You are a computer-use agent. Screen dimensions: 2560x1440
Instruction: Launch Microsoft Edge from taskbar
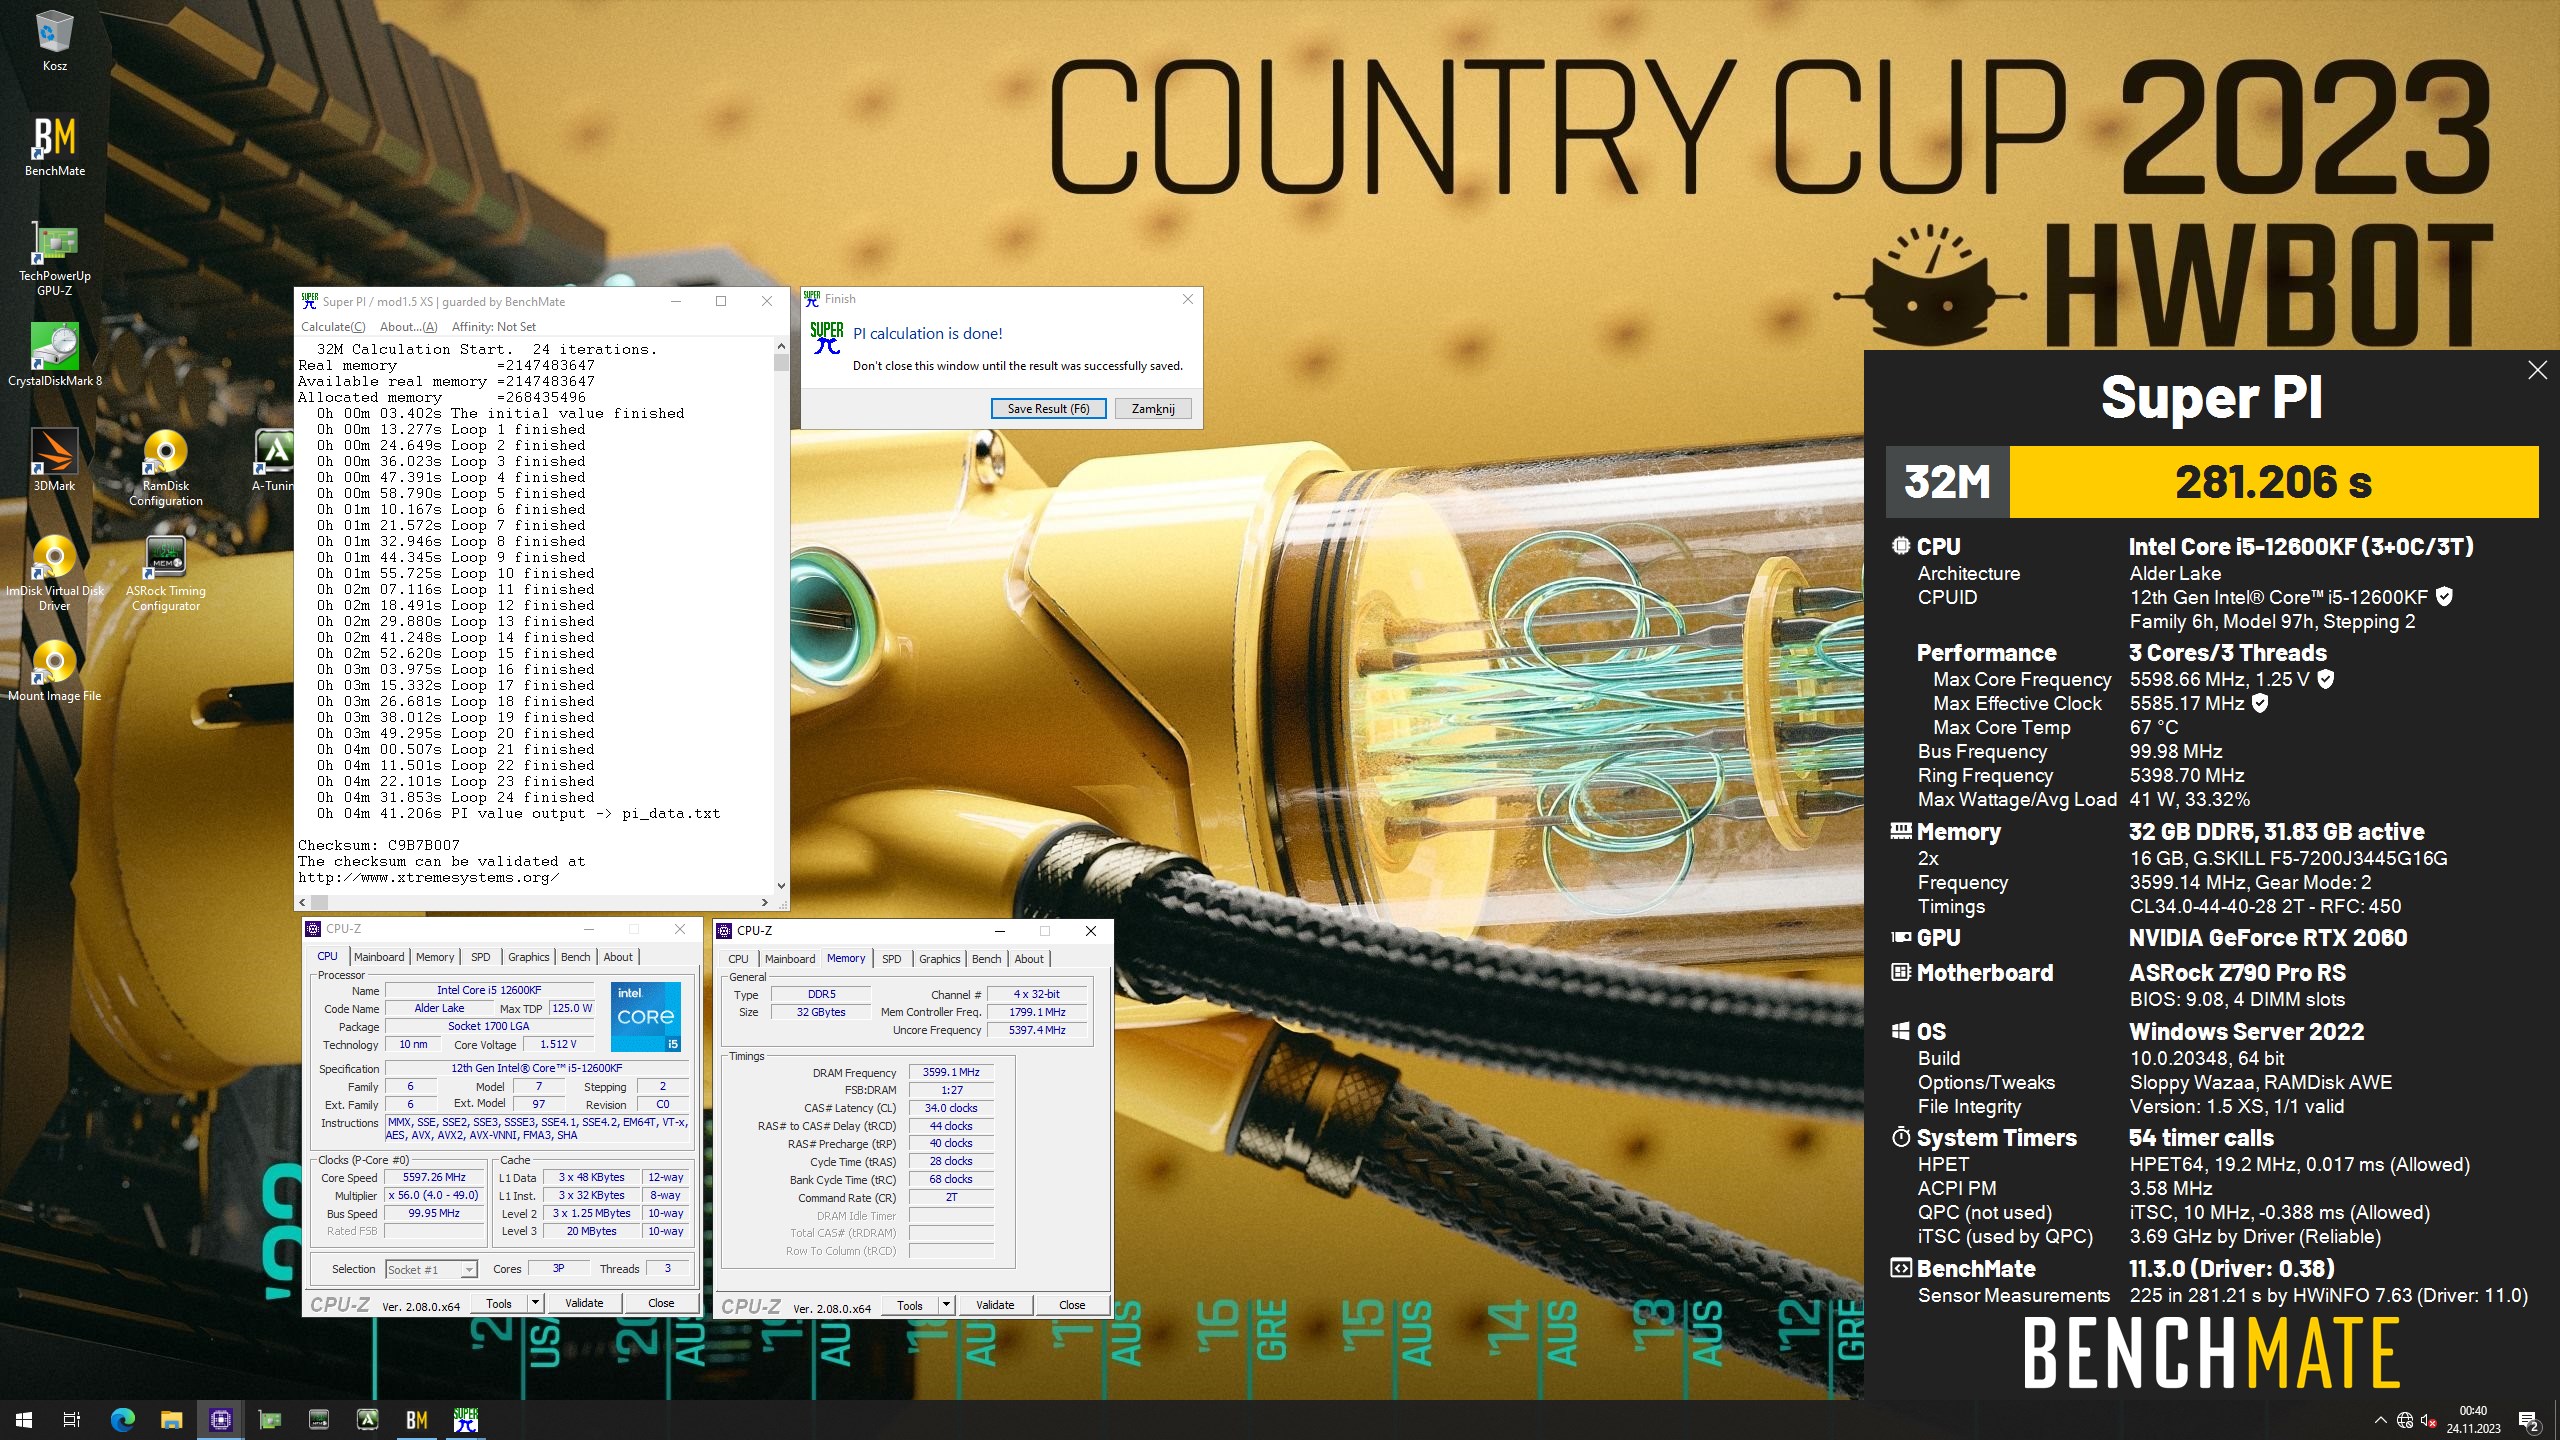point(122,1420)
